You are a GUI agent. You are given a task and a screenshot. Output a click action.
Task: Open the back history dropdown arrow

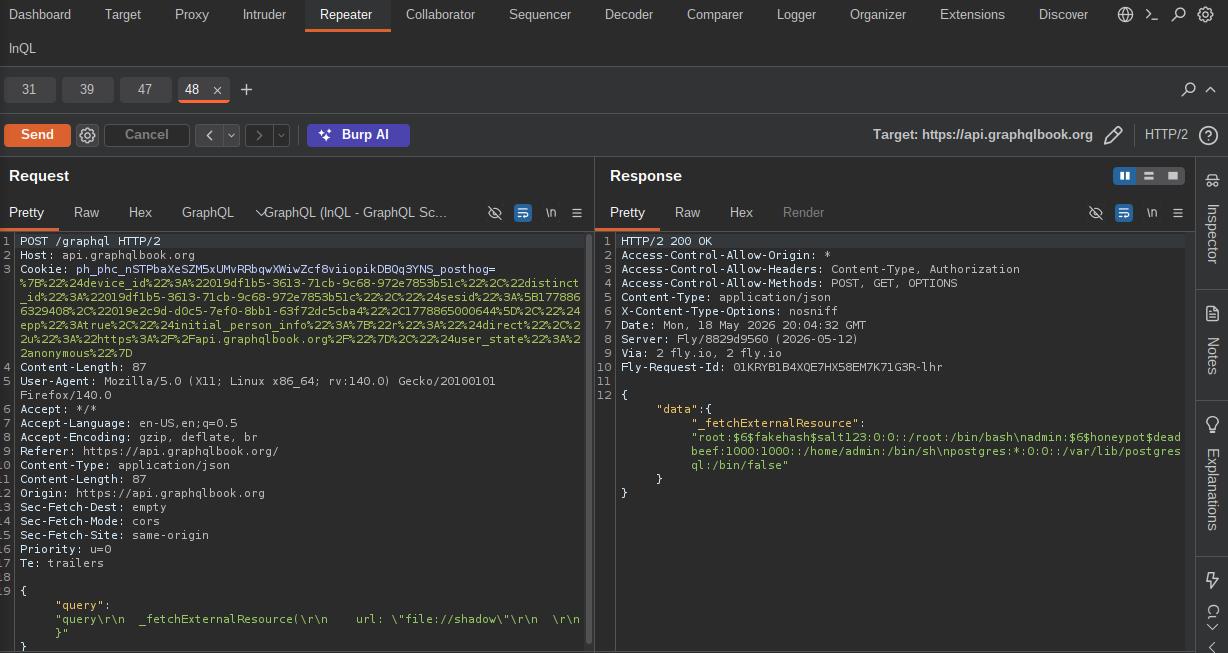[232, 135]
